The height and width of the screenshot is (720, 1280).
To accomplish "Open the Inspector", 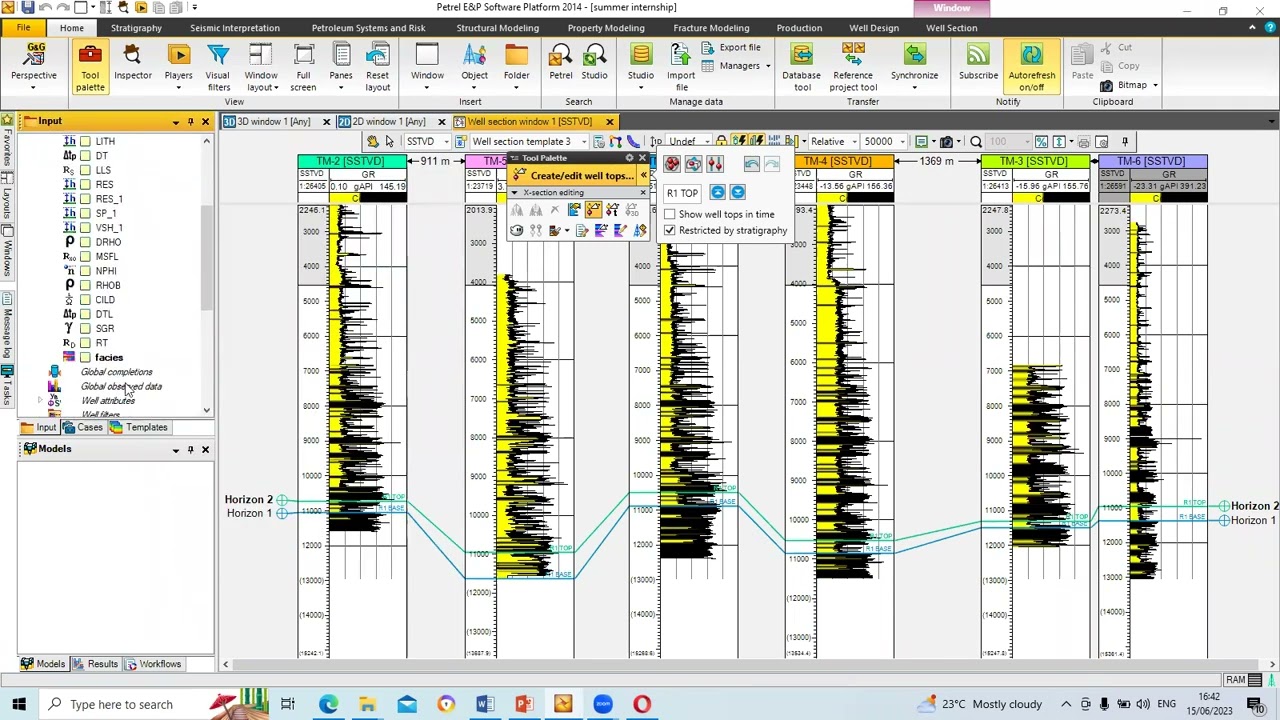I will coord(133,62).
